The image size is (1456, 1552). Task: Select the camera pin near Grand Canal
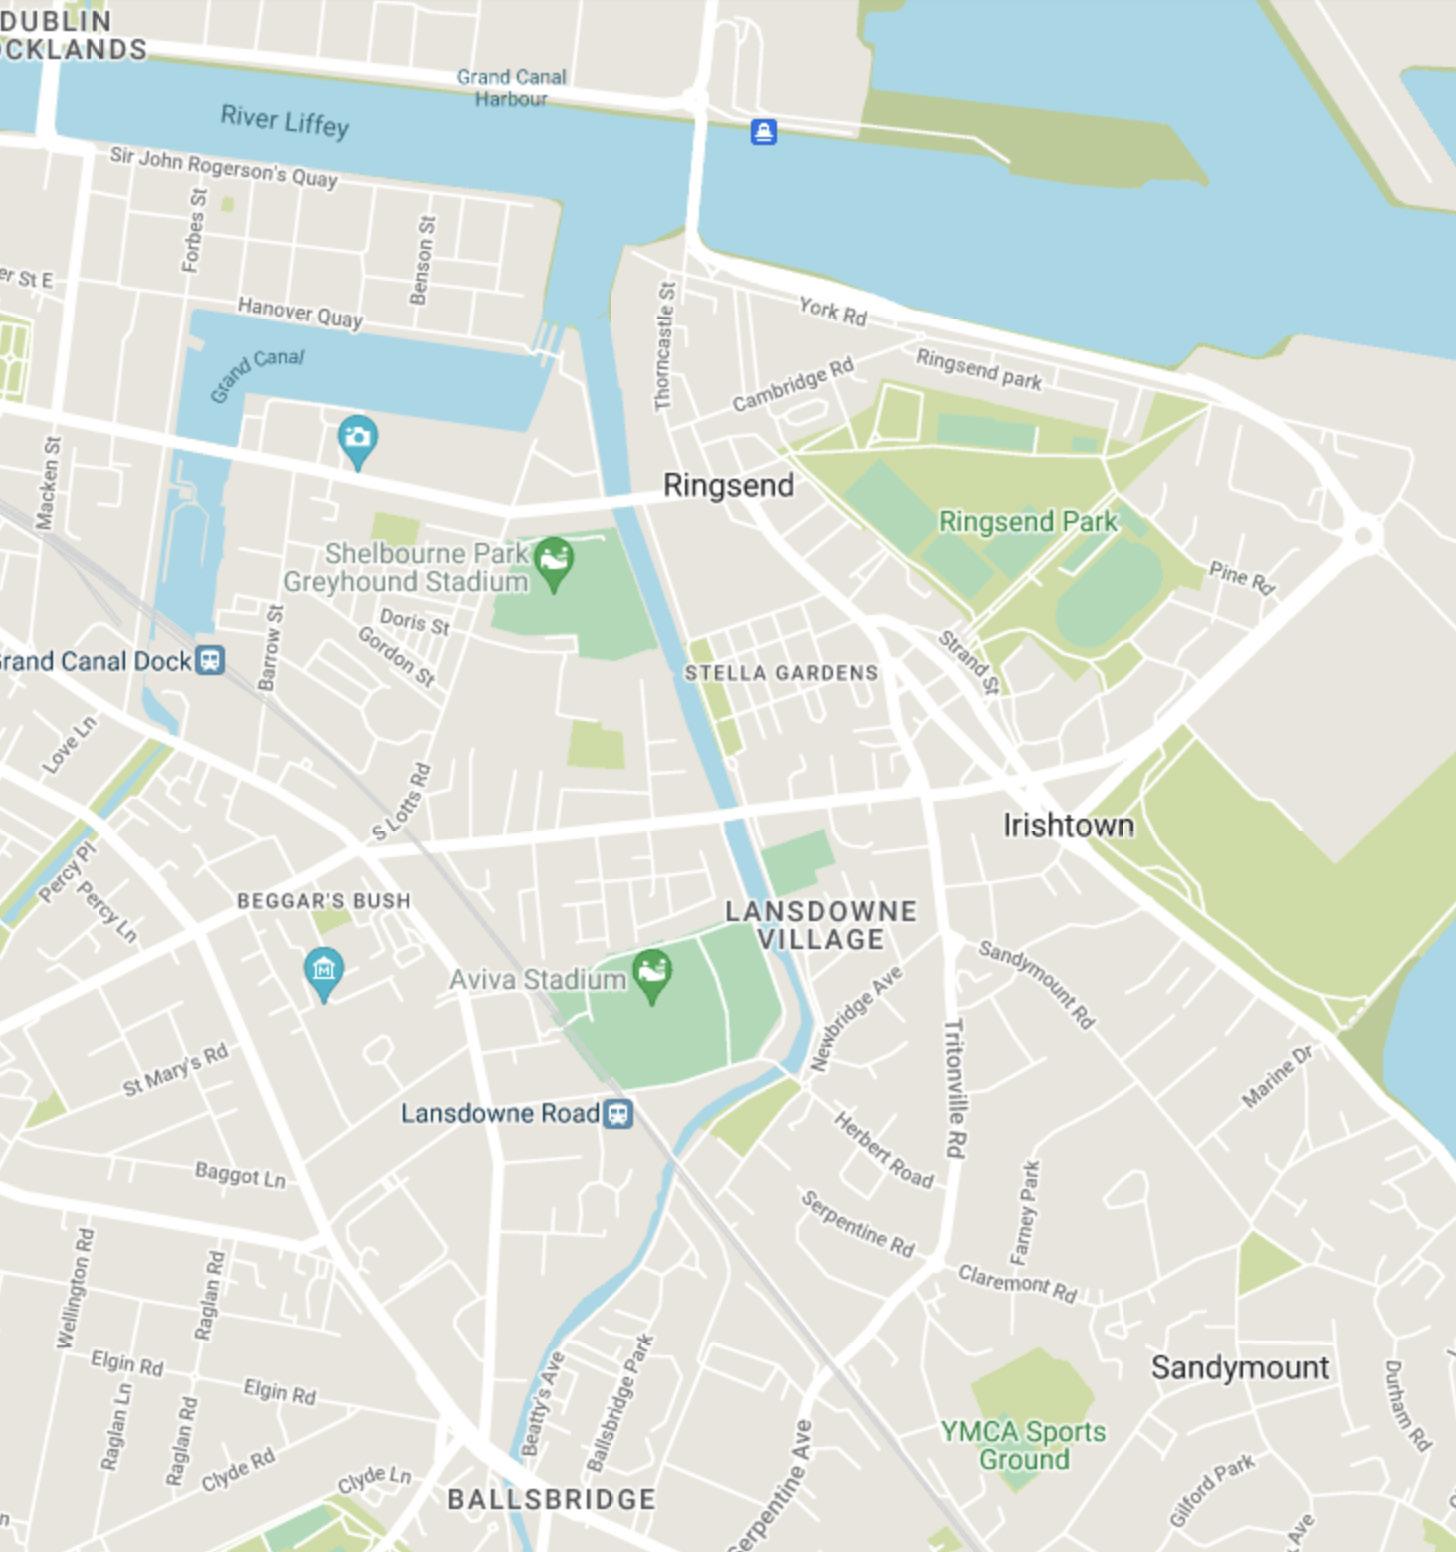(x=357, y=442)
